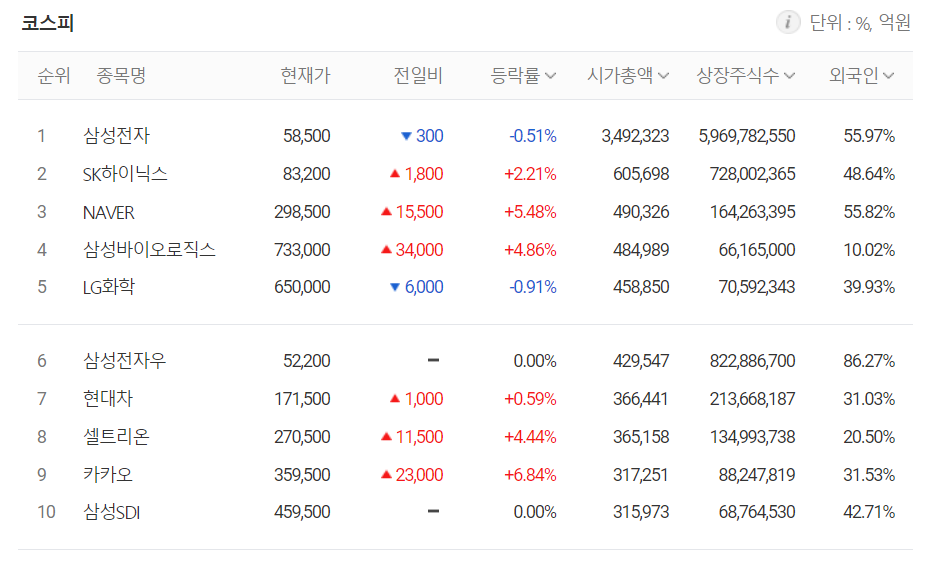Click foreign ownership 55.97%
The image size is (951, 568).
click(869, 136)
